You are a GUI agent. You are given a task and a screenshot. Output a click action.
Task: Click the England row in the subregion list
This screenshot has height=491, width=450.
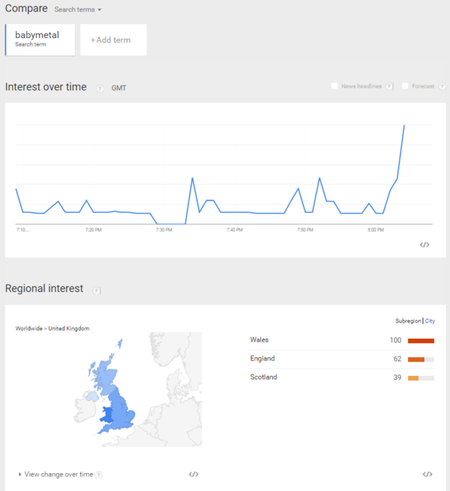[342, 359]
